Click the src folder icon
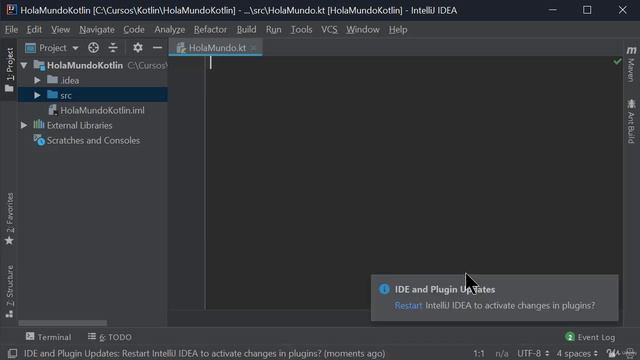 click(52, 95)
